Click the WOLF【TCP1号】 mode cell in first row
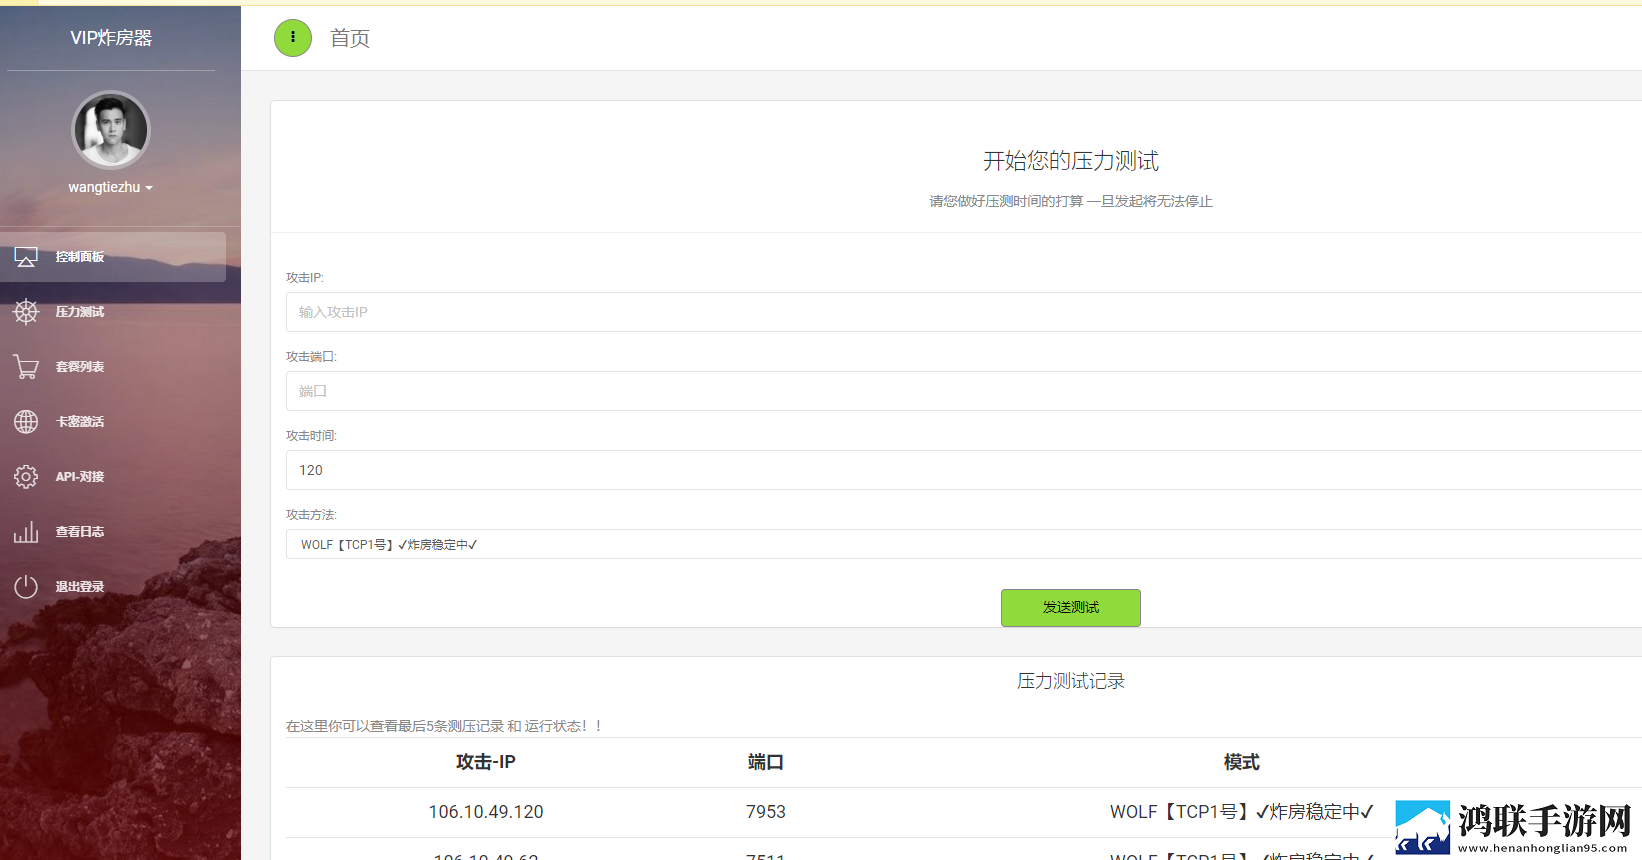Image resolution: width=1642 pixels, height=860 pixels. [x=1242, y=812]
